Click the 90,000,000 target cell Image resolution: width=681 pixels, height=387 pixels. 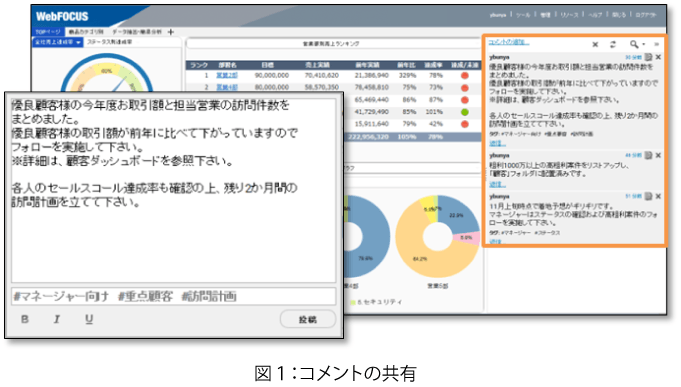pyautogui.click(x=272, y=76)
